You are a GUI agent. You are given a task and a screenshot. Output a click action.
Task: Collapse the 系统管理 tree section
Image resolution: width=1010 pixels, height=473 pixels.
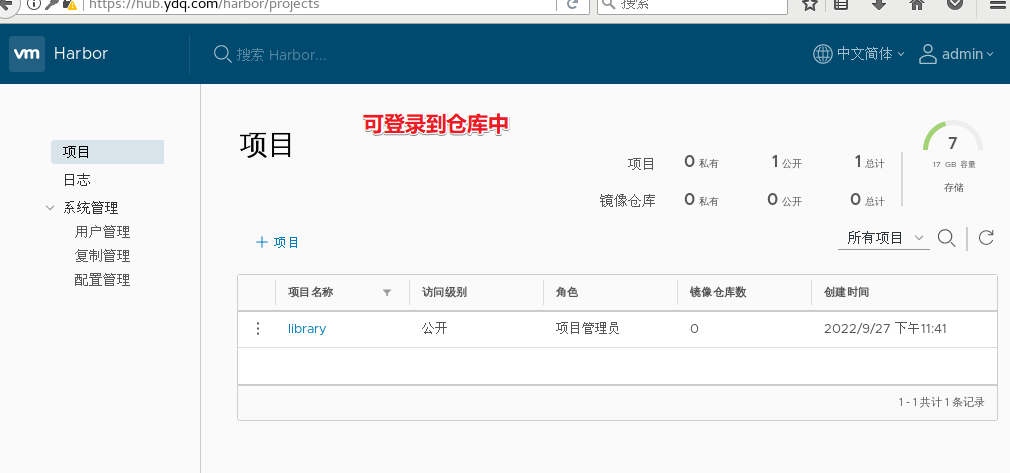pos(50,208)
